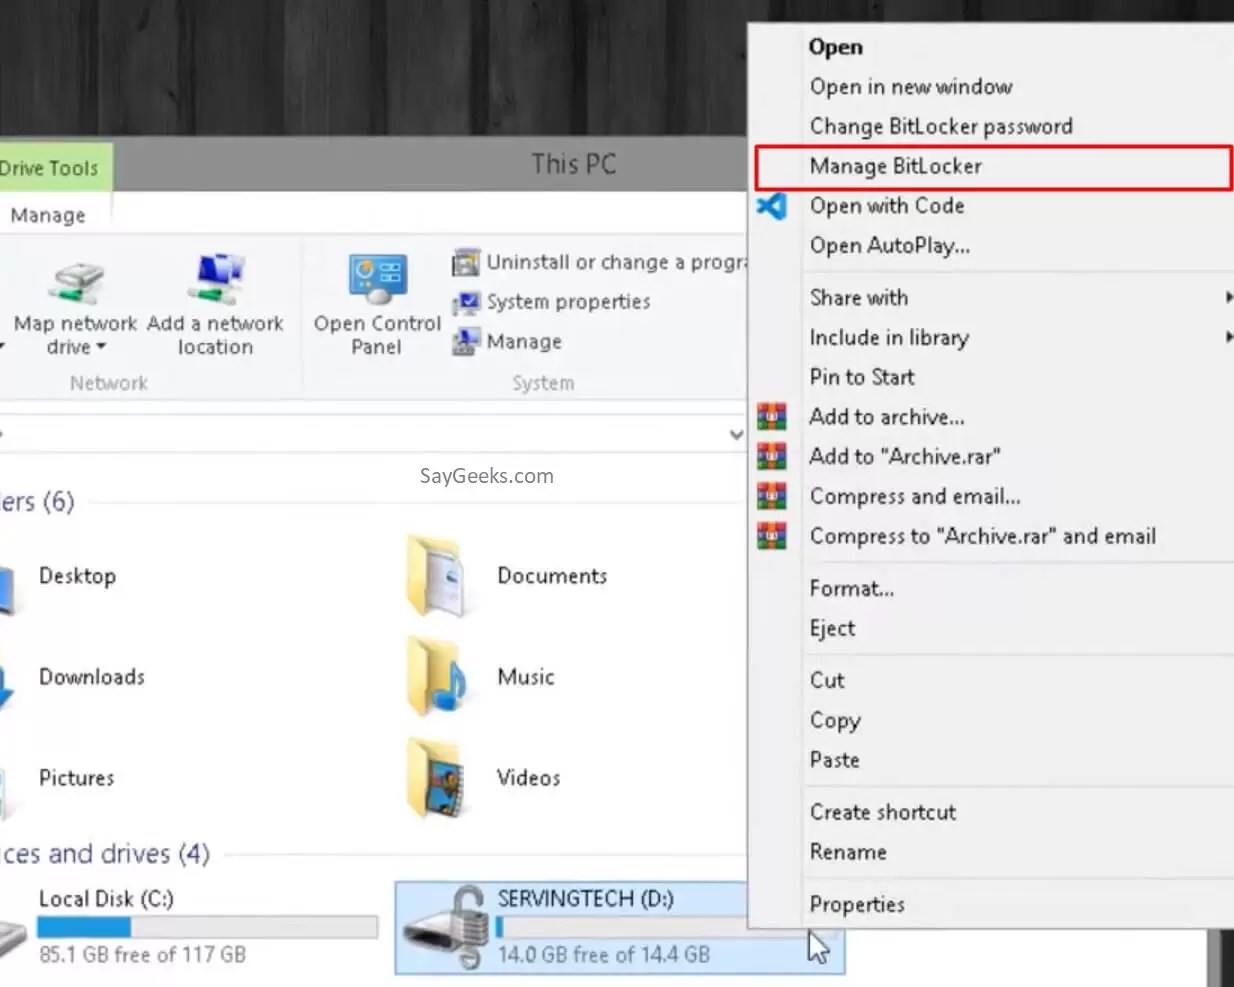This screenshot has height=987, width=1234.
Task: Click the "Documents" folder name
Action: tap(552, 576)
